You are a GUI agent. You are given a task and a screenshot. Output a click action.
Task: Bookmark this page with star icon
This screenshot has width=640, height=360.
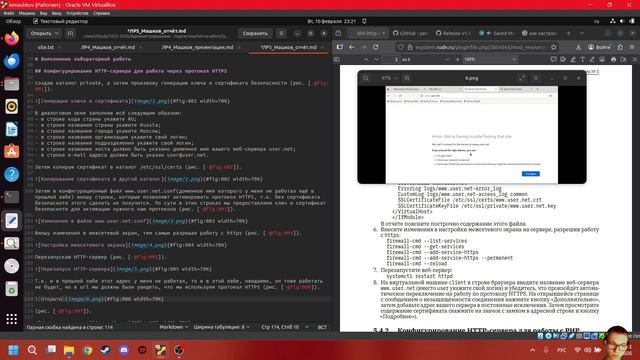coord(553,47)
